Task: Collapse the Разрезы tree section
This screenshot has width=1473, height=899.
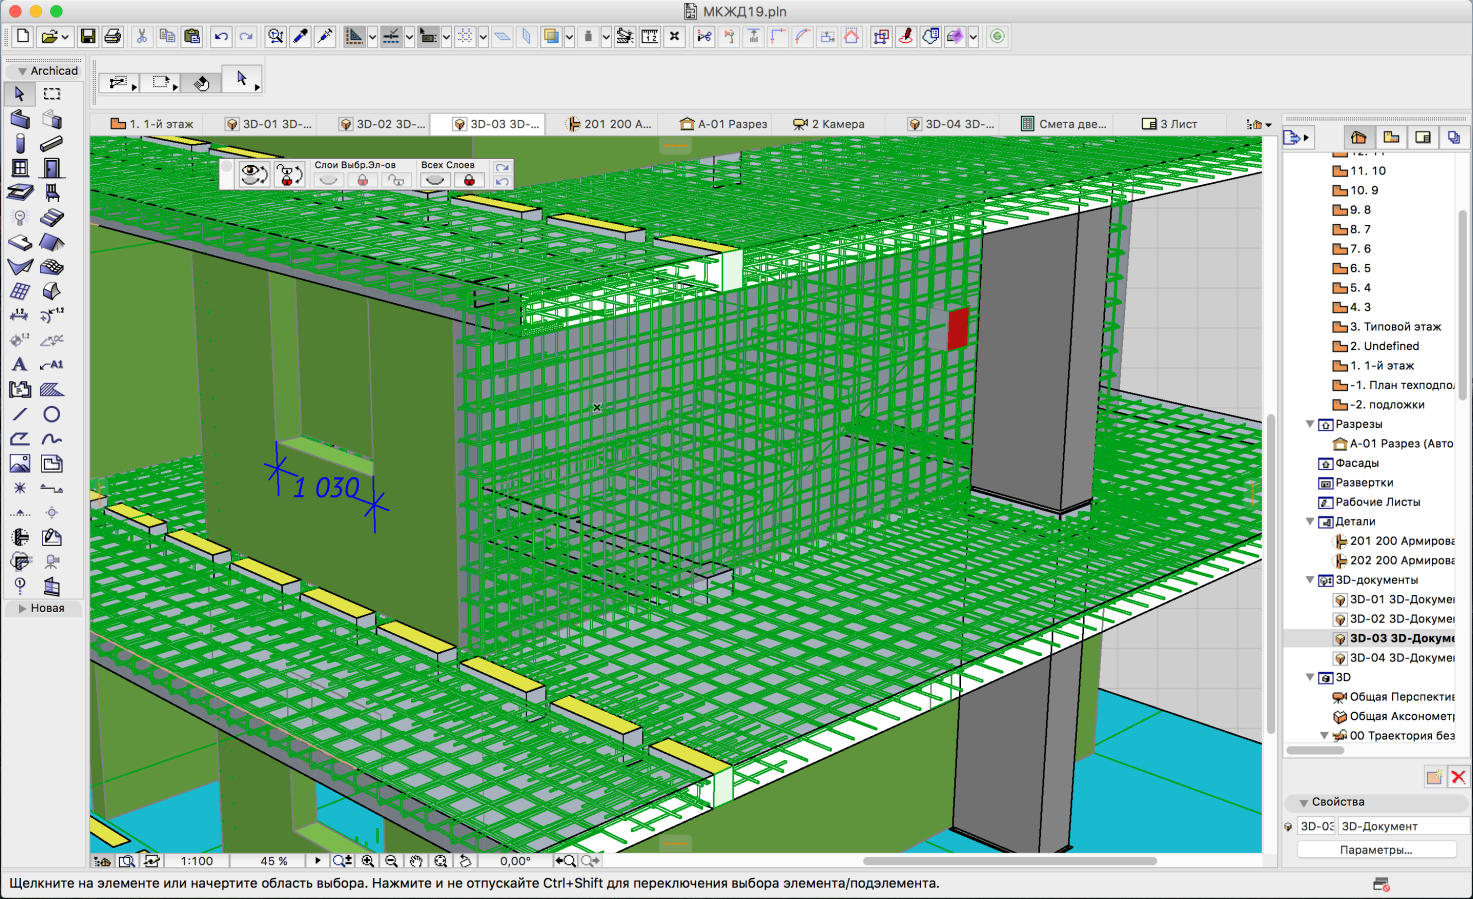Action: [x=1310, y=424]
